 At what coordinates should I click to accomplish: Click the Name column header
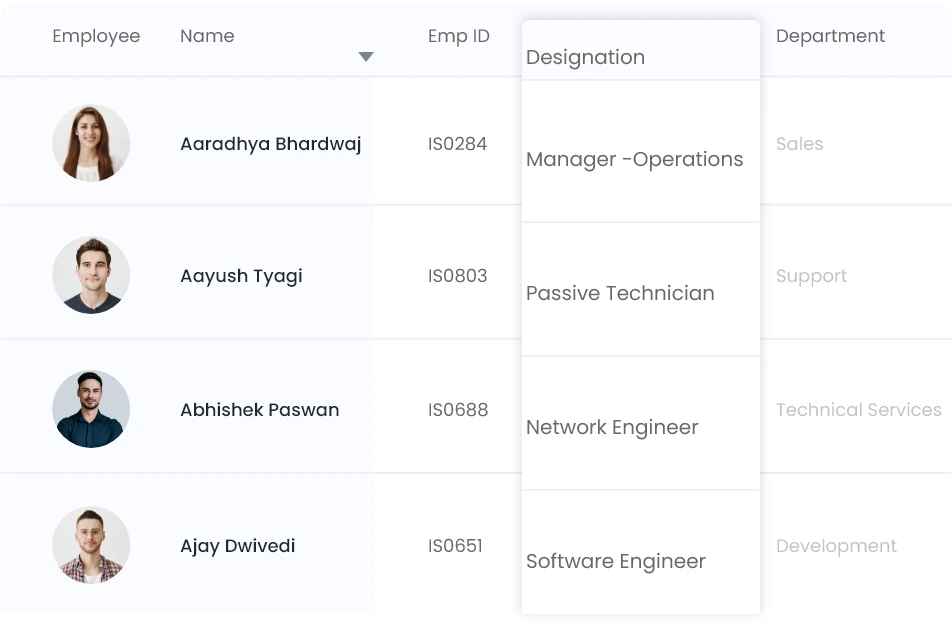pos(207,36)
